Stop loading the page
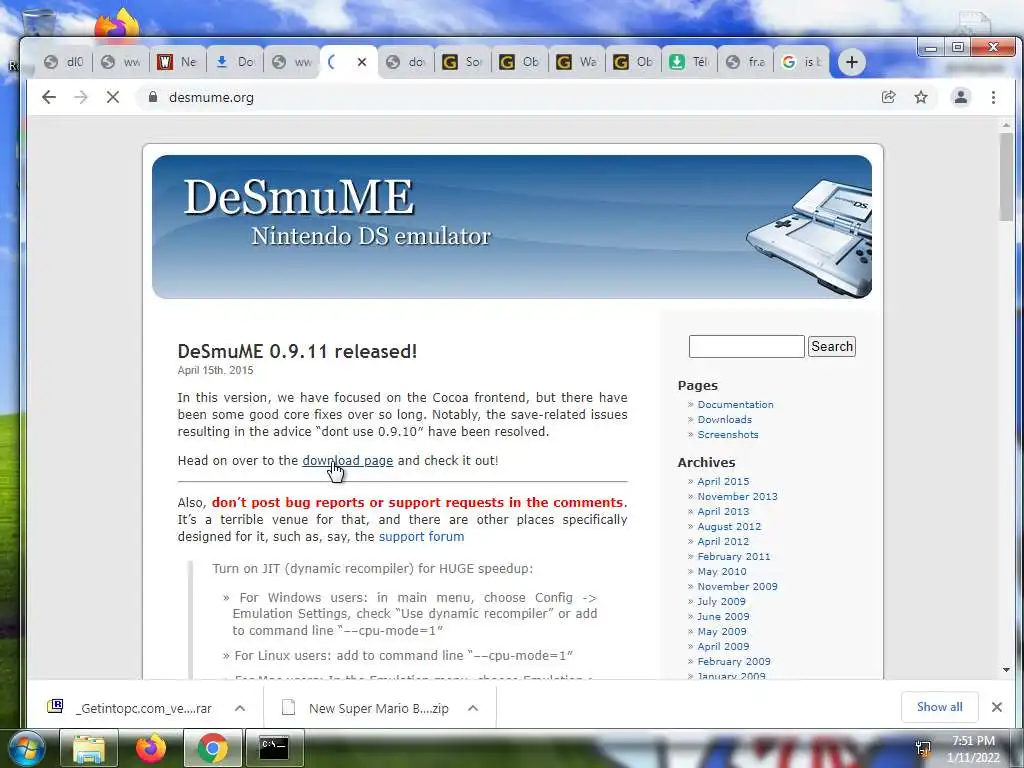The width and height of the screenshot is (1024, 768). coord(113,97)
